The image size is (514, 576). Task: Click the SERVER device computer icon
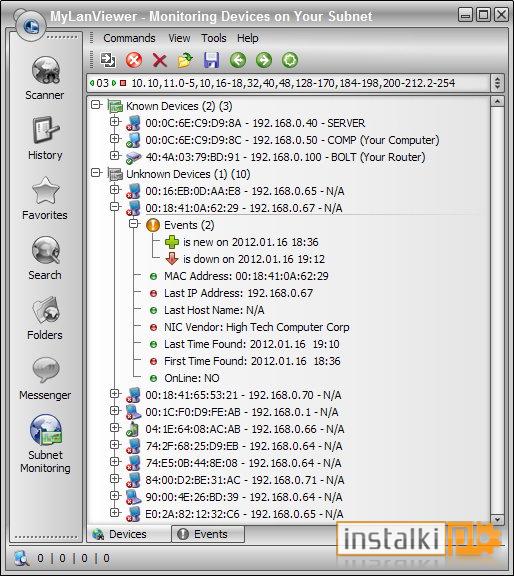133,123
